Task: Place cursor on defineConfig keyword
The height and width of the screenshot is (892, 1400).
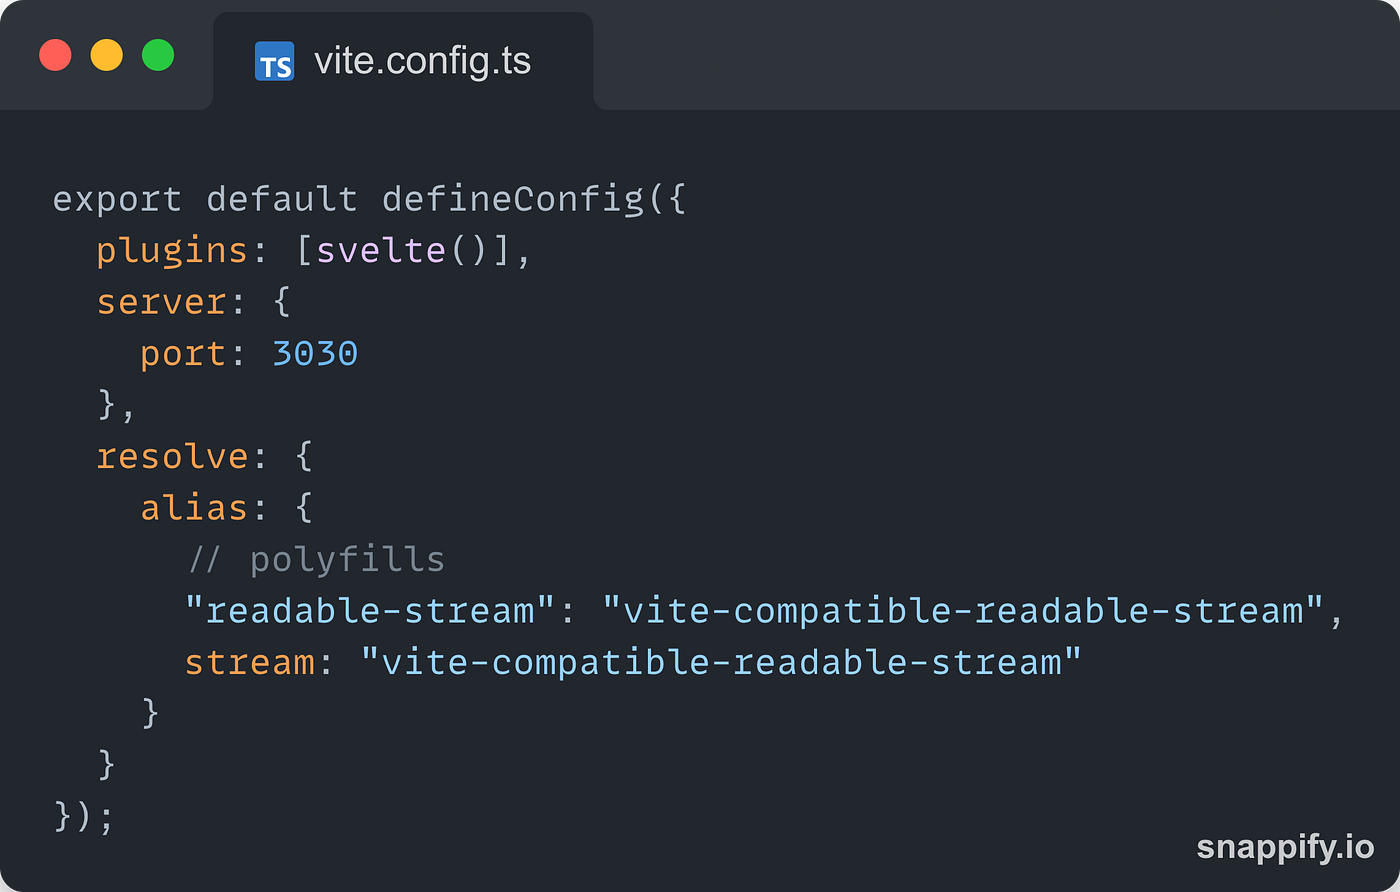Action: click(512, 199)
